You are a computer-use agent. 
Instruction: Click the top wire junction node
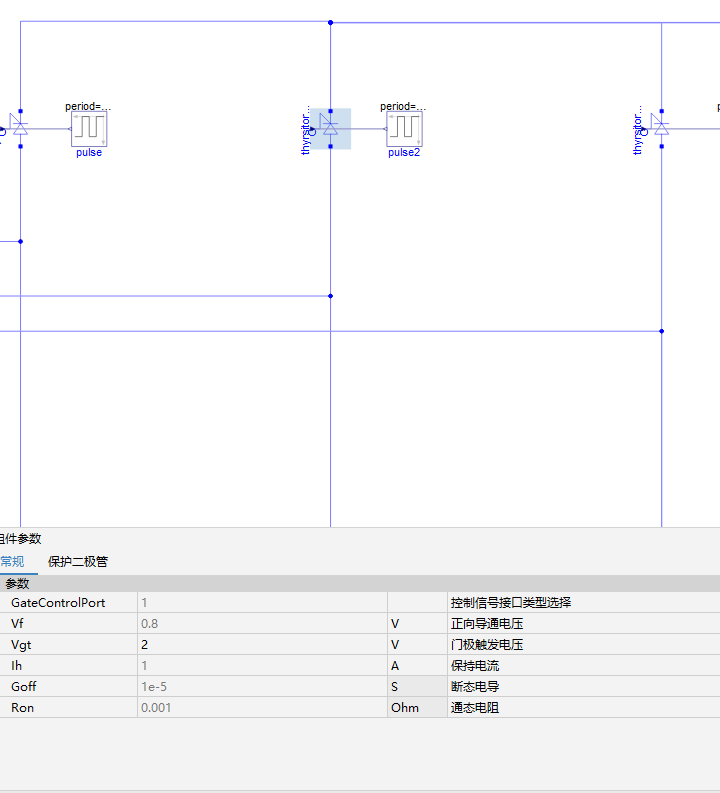click(331, 22)
